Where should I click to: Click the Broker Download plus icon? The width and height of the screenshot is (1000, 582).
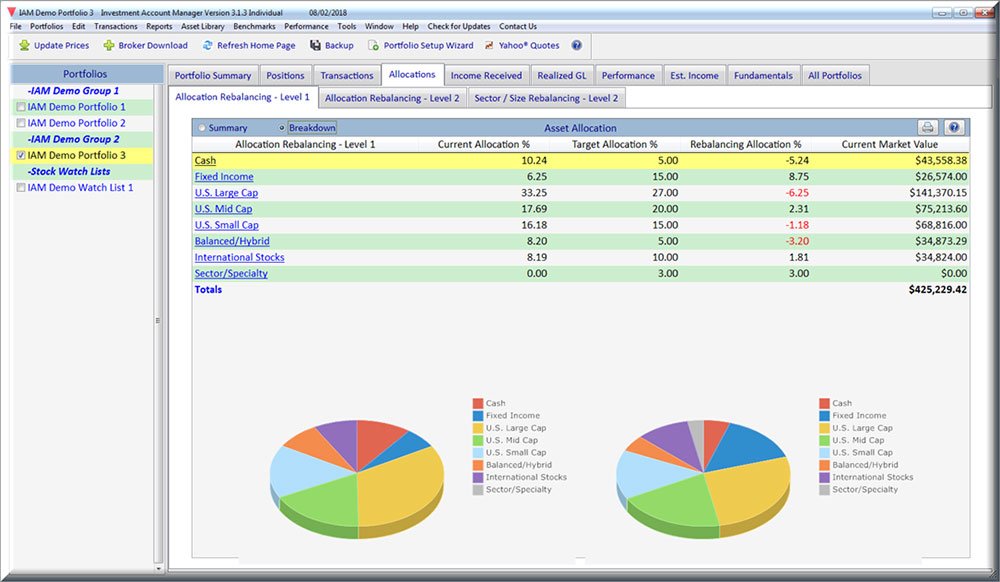coord(109,45)
